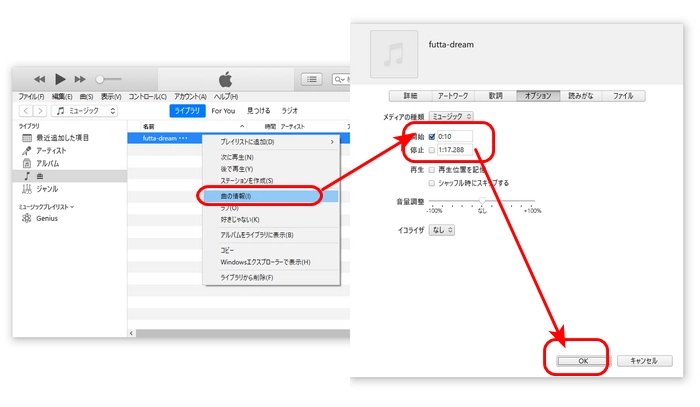Choose アルバムをライブラリに表示(B)

271,235
